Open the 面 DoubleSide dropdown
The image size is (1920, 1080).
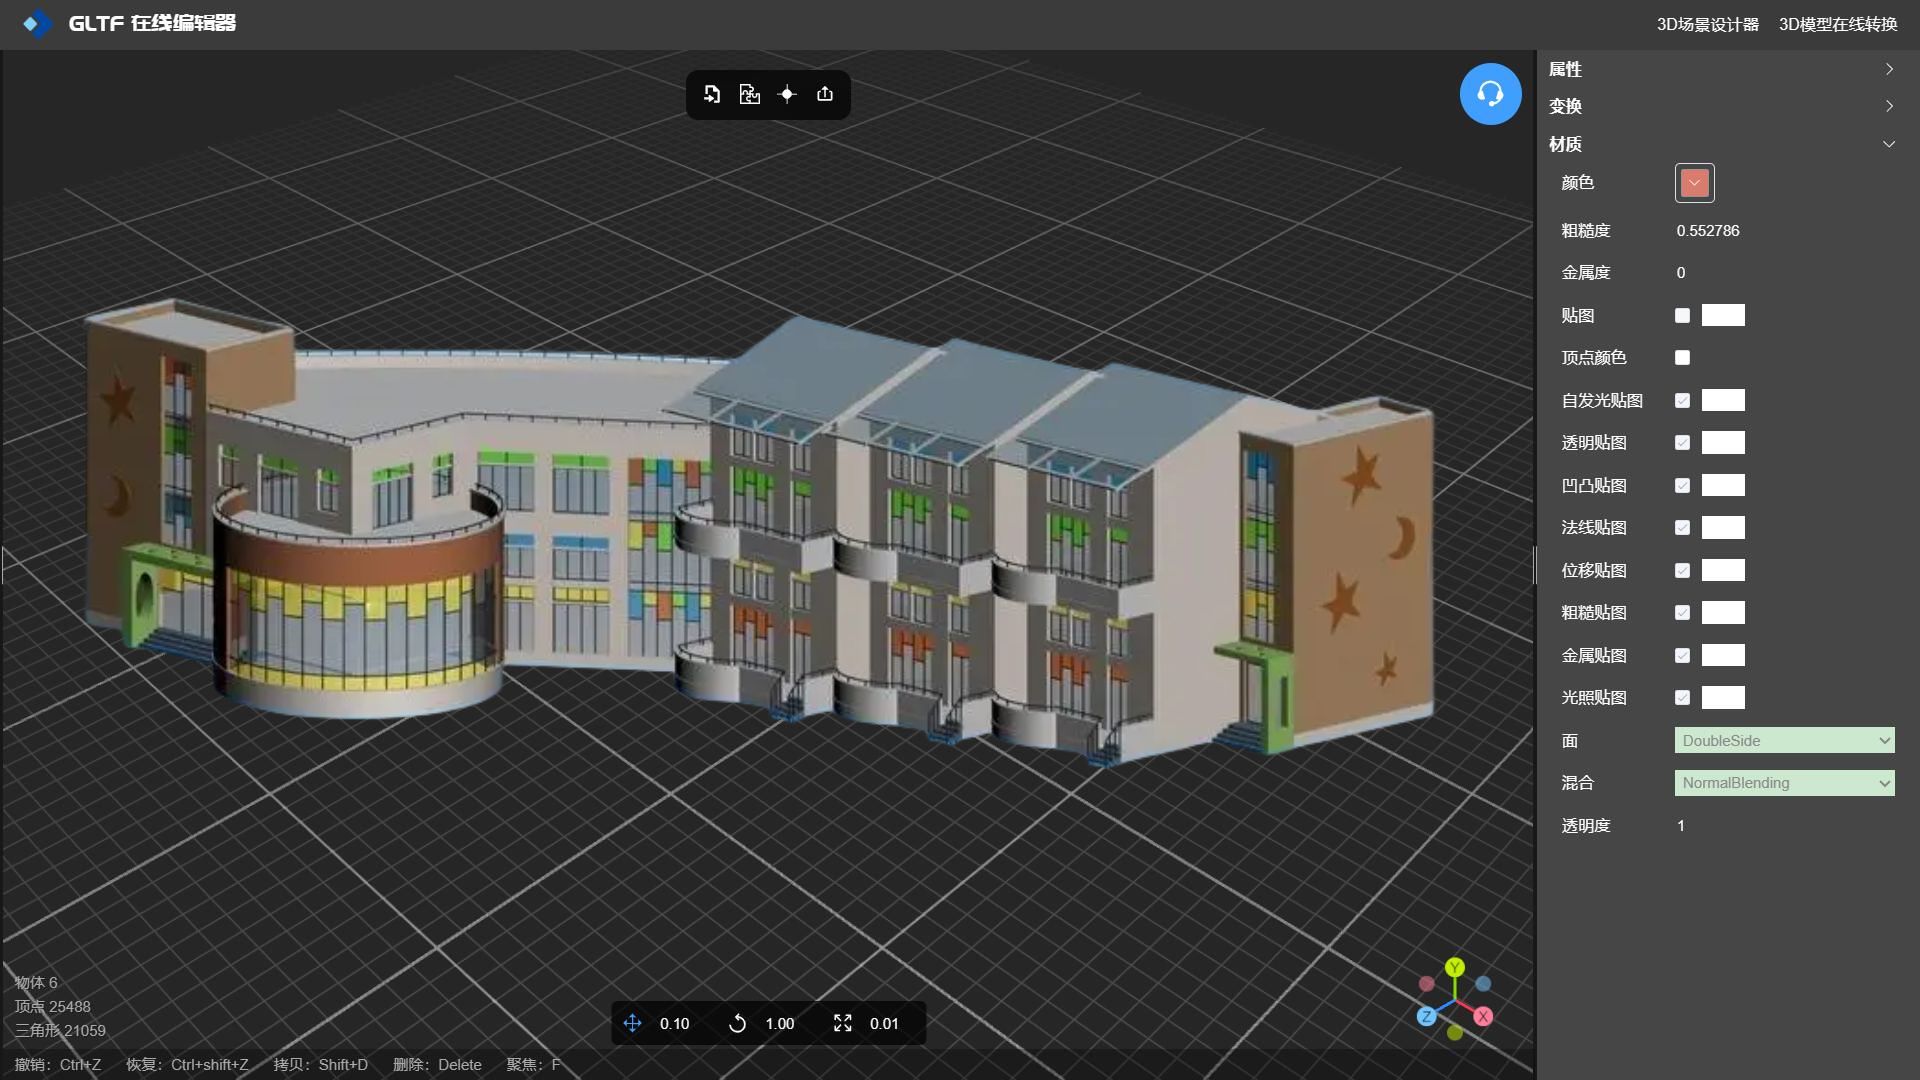1784,740
